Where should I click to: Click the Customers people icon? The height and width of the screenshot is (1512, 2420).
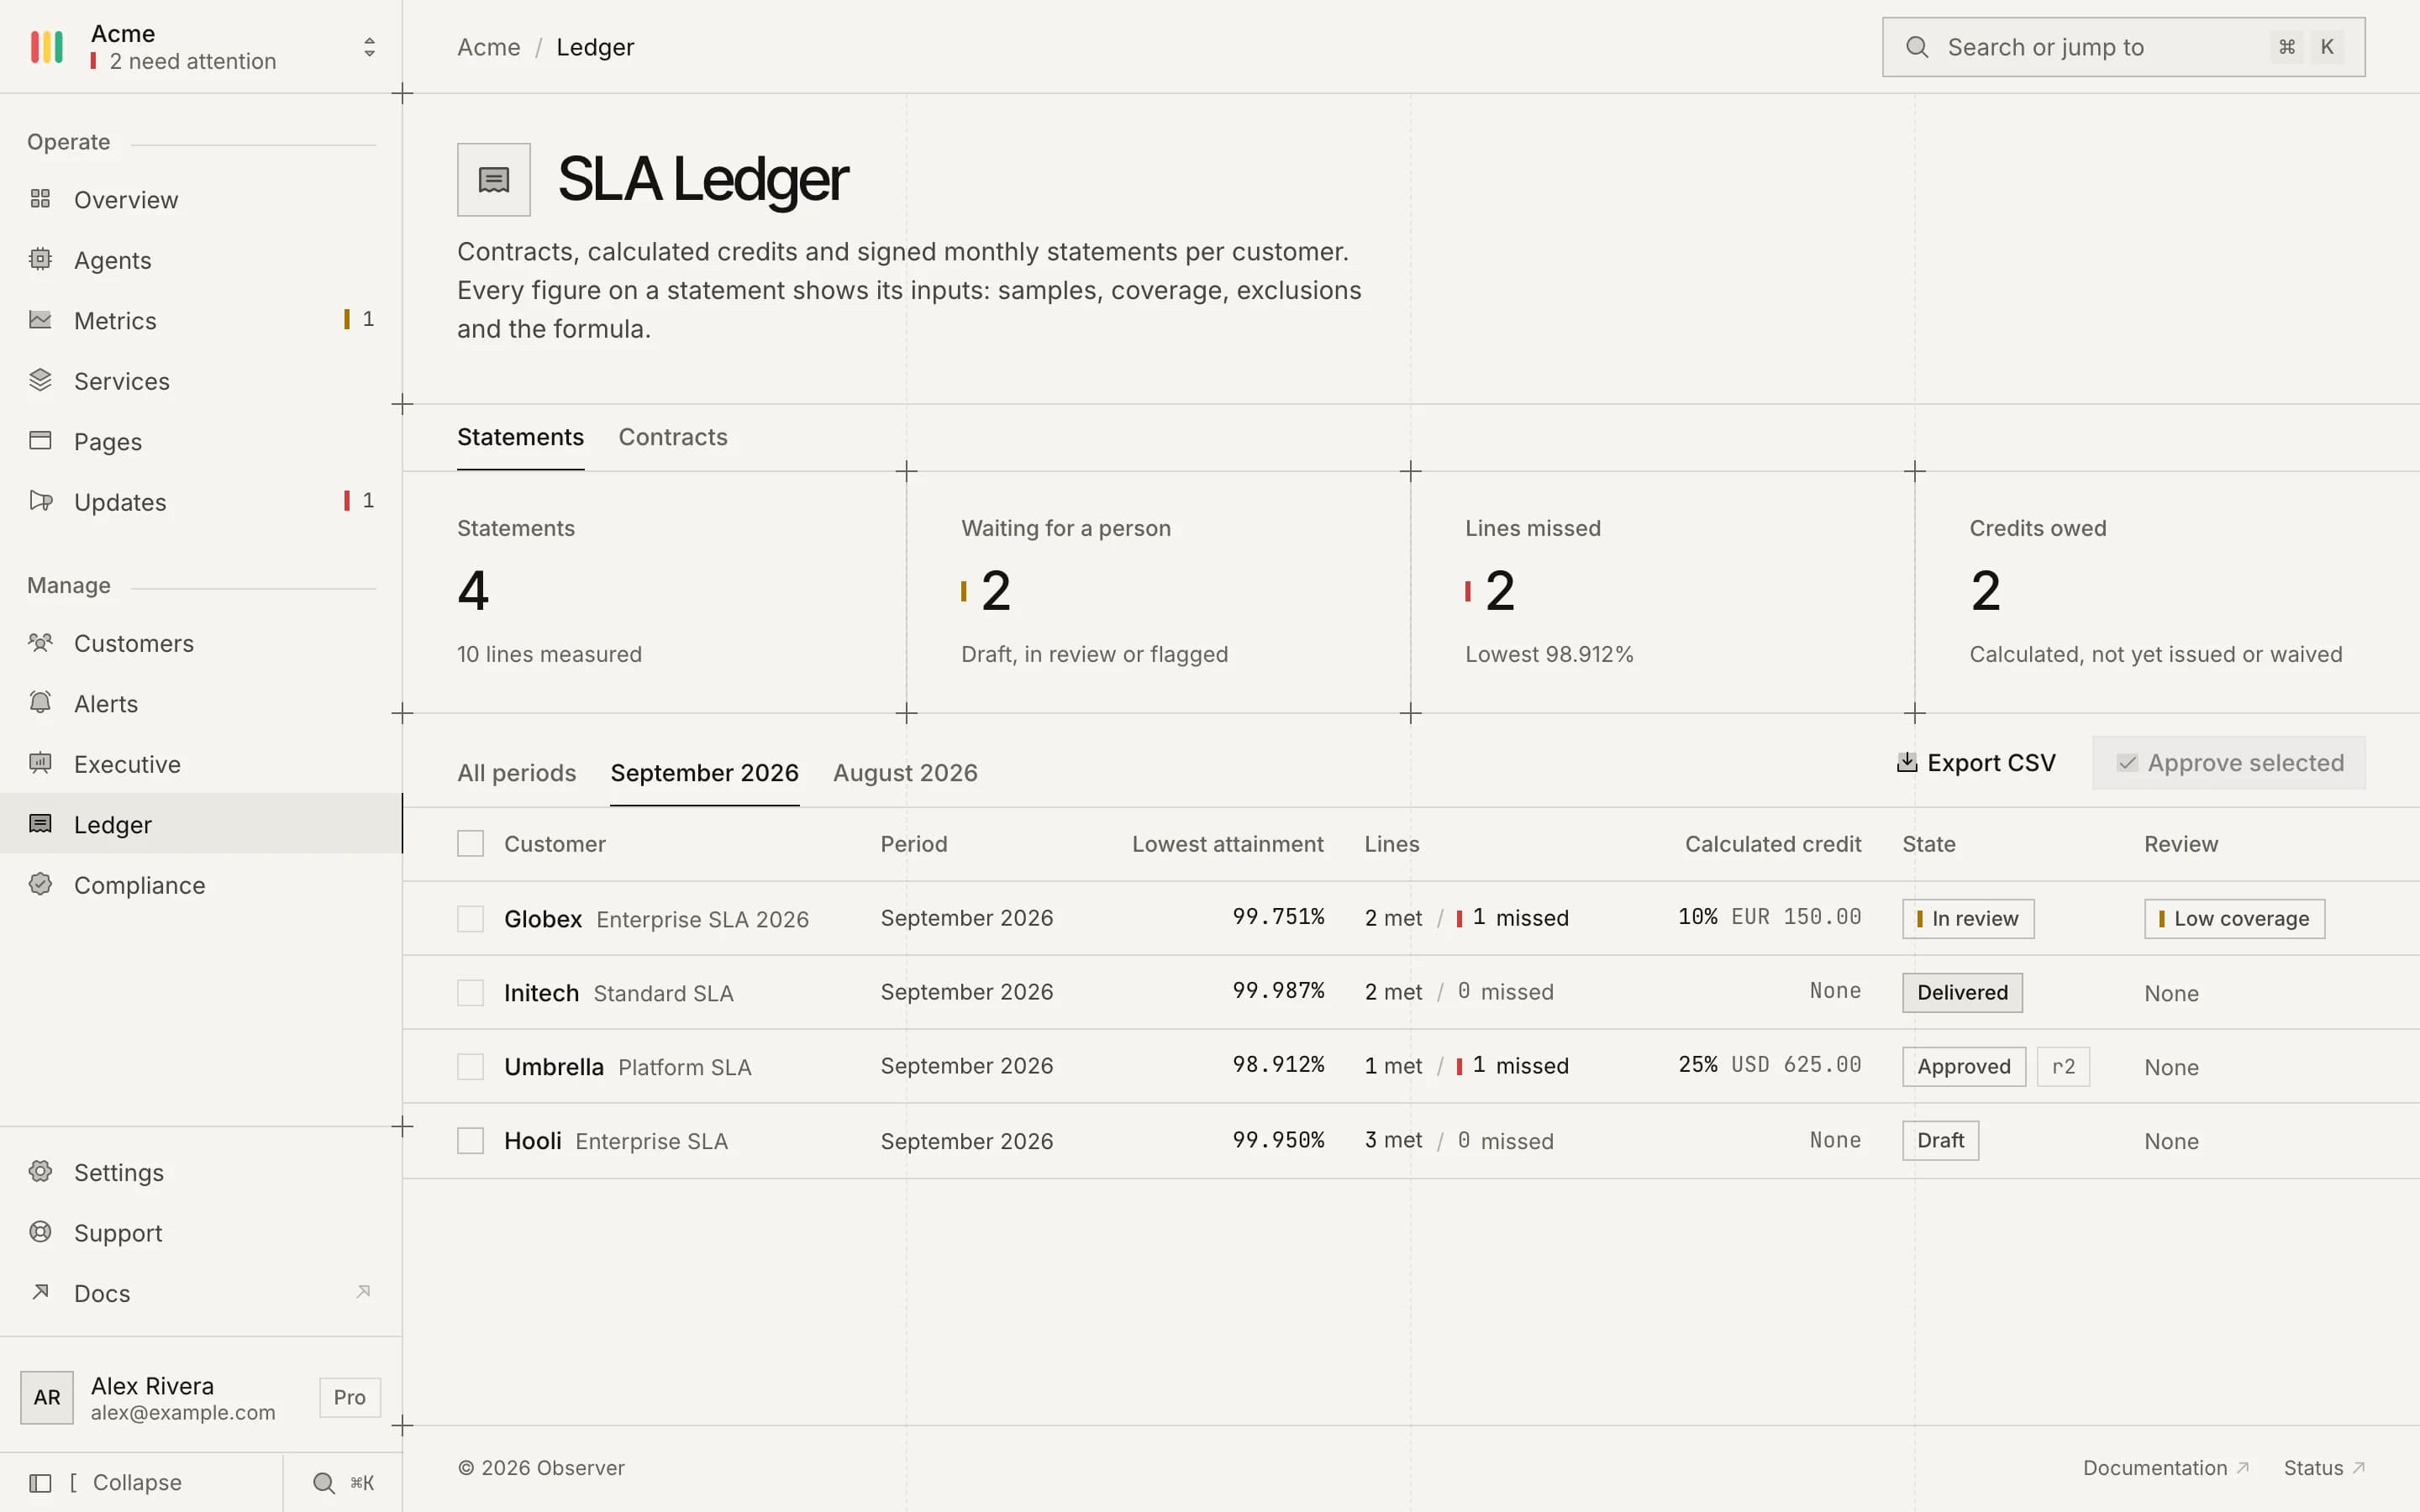pos(40,642)
